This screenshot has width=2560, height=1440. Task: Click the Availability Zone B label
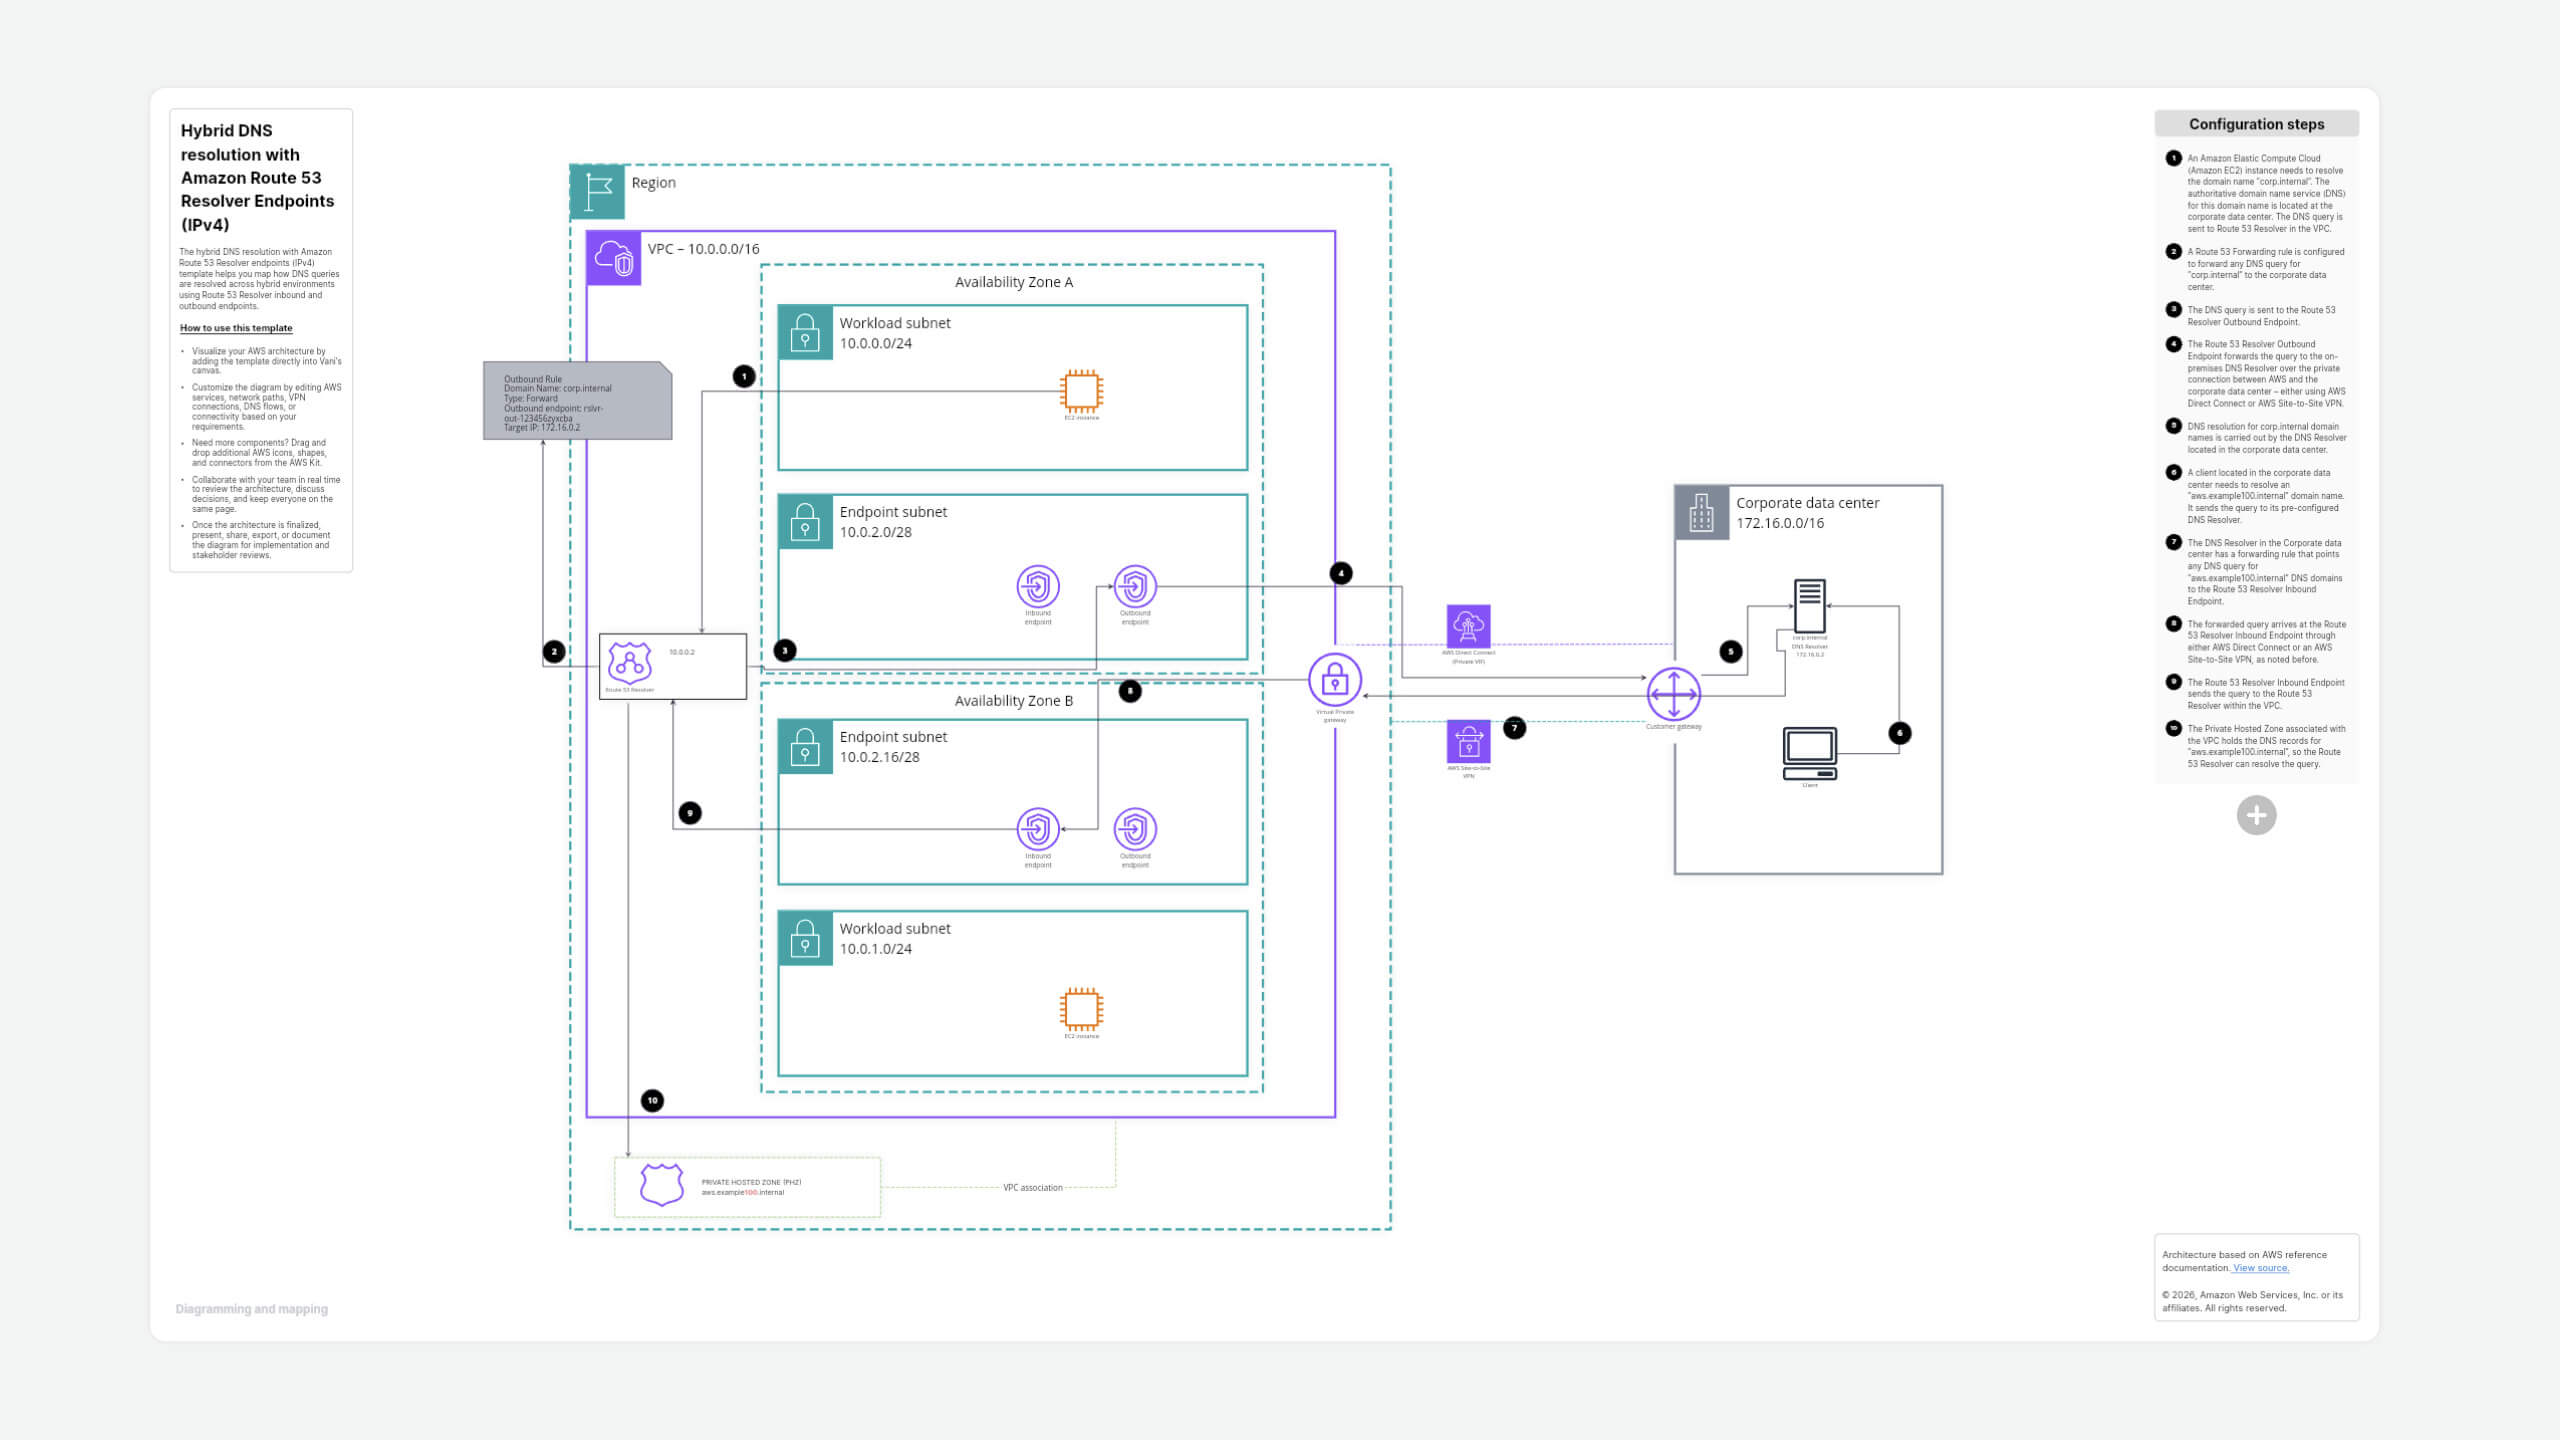pyautogui.click(x=1013, y=701)
